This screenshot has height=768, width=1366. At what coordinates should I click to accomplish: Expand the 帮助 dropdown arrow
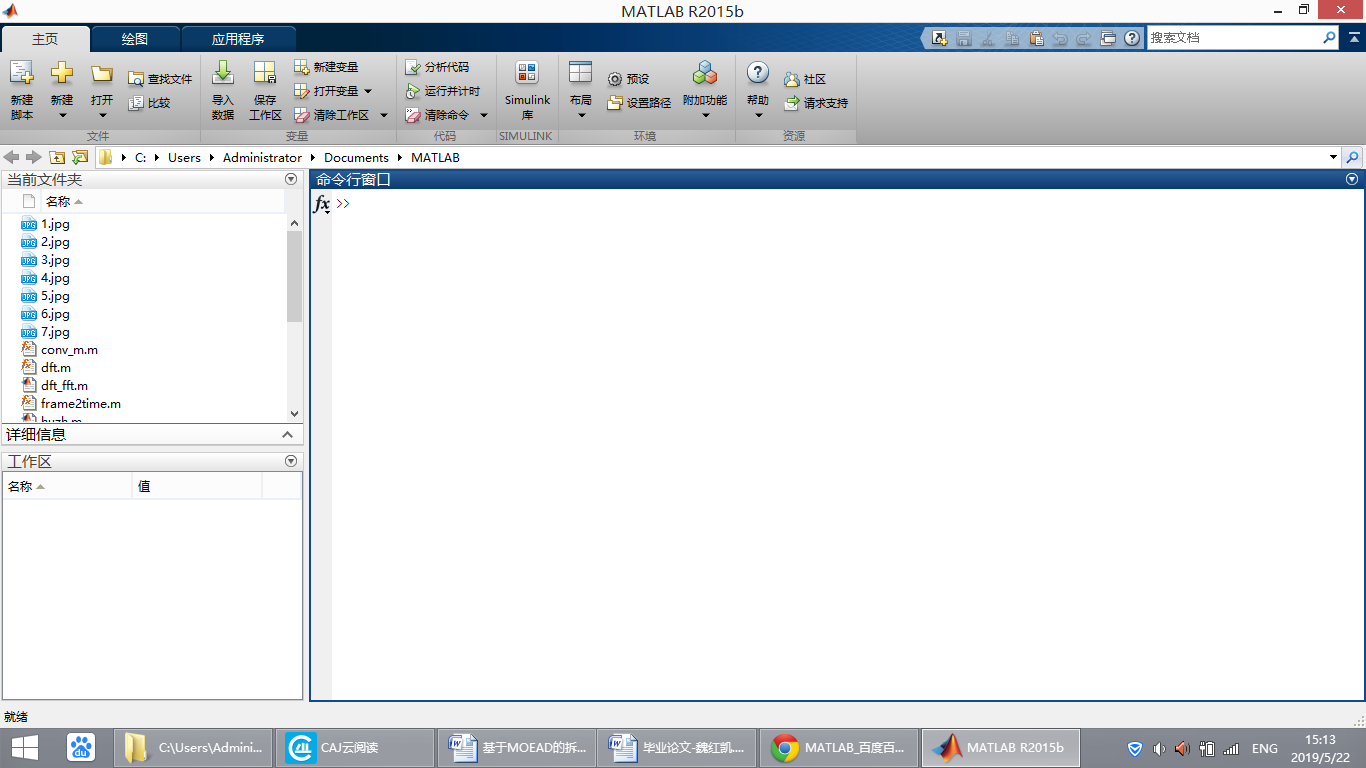click(x=758, y=116)
